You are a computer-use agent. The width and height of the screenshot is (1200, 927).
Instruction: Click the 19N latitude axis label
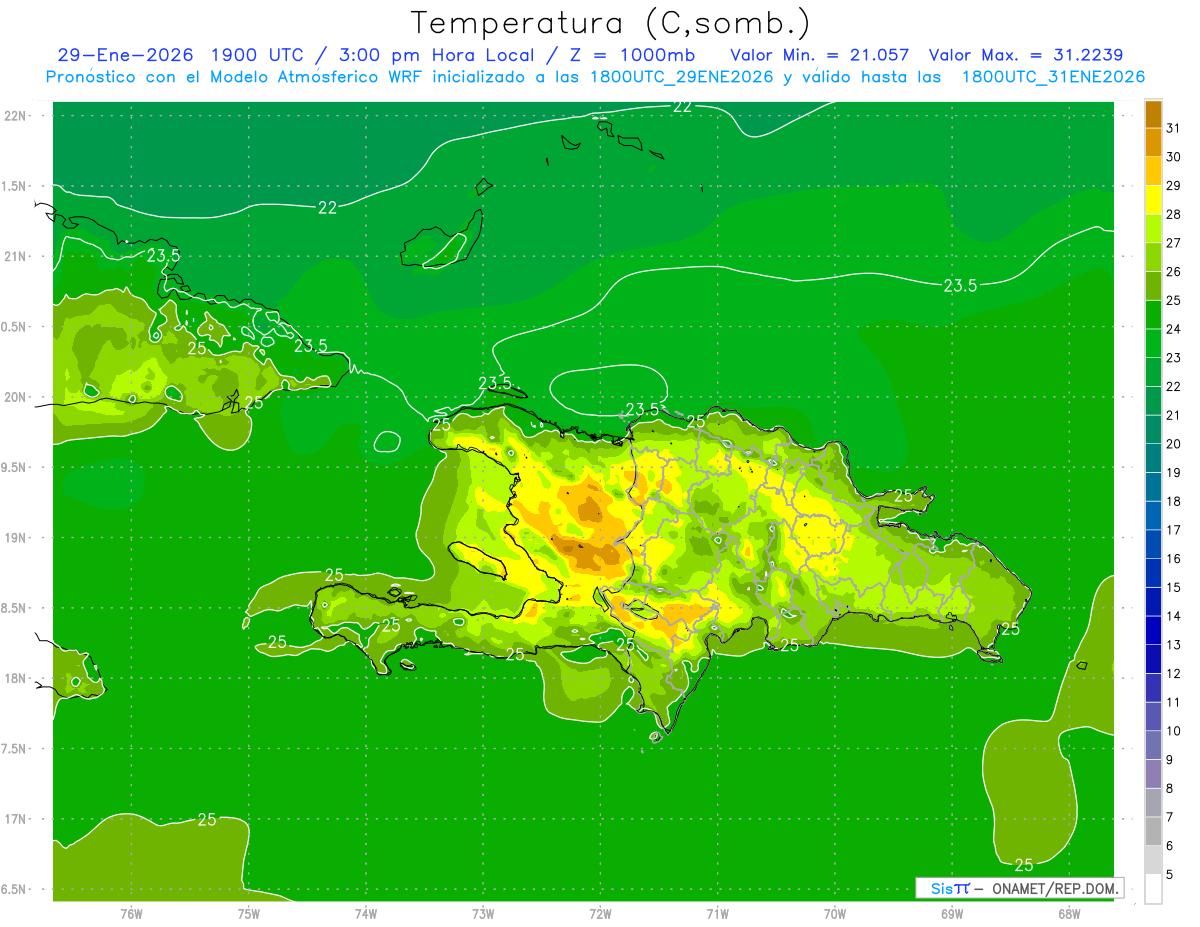click(x=16, y=538)
